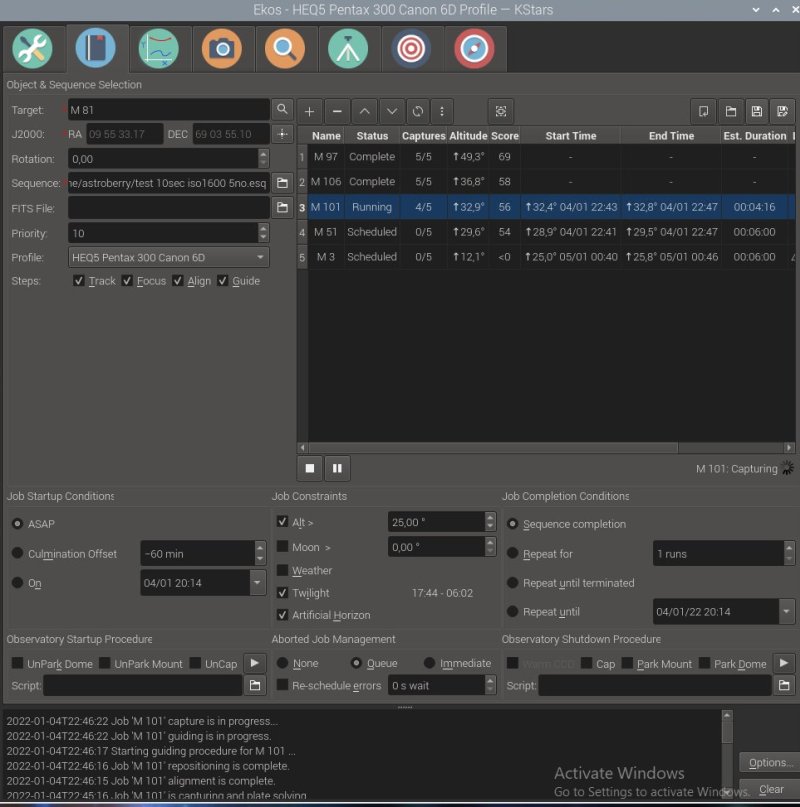The height and width of the screenshot is (807, 800).
Task: Browse for FITS file folder icon
Action: [282, 207]
